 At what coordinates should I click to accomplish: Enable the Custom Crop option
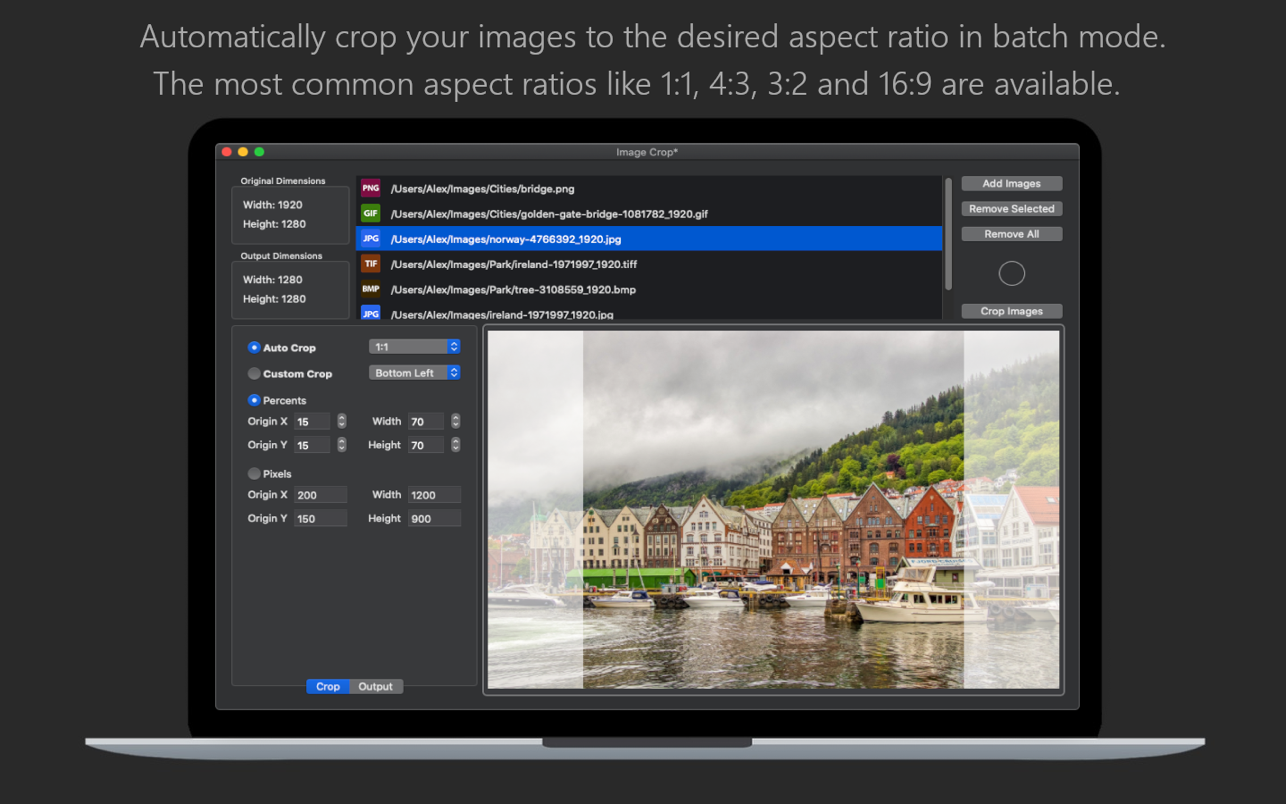pyautogui.click(x=254, y=374)
